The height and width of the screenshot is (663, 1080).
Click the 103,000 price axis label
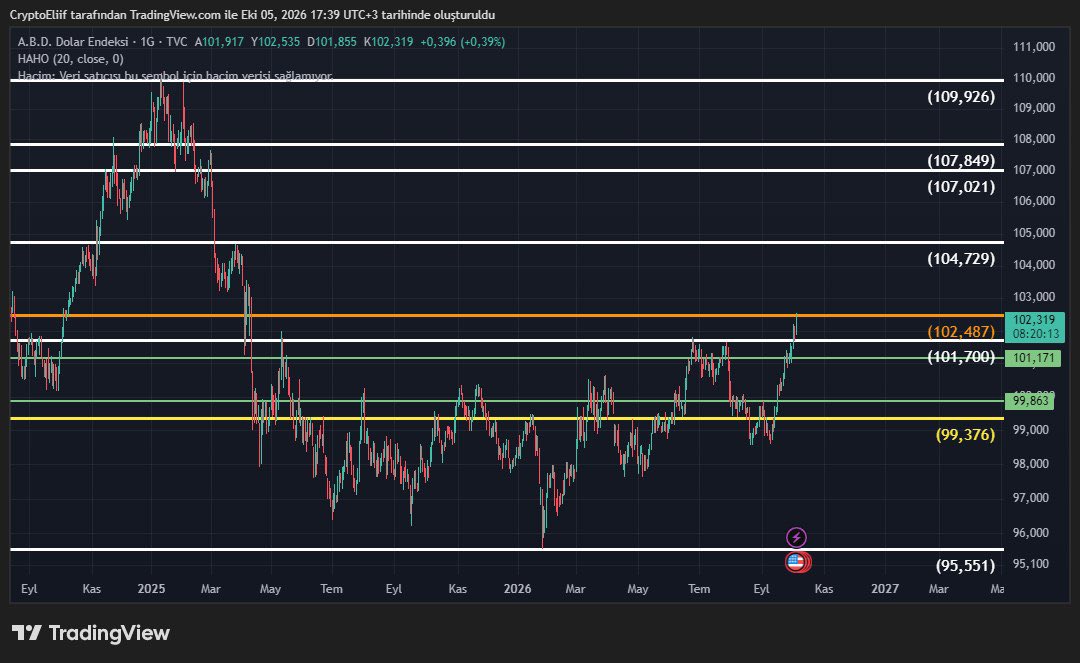pos(1034,297)
